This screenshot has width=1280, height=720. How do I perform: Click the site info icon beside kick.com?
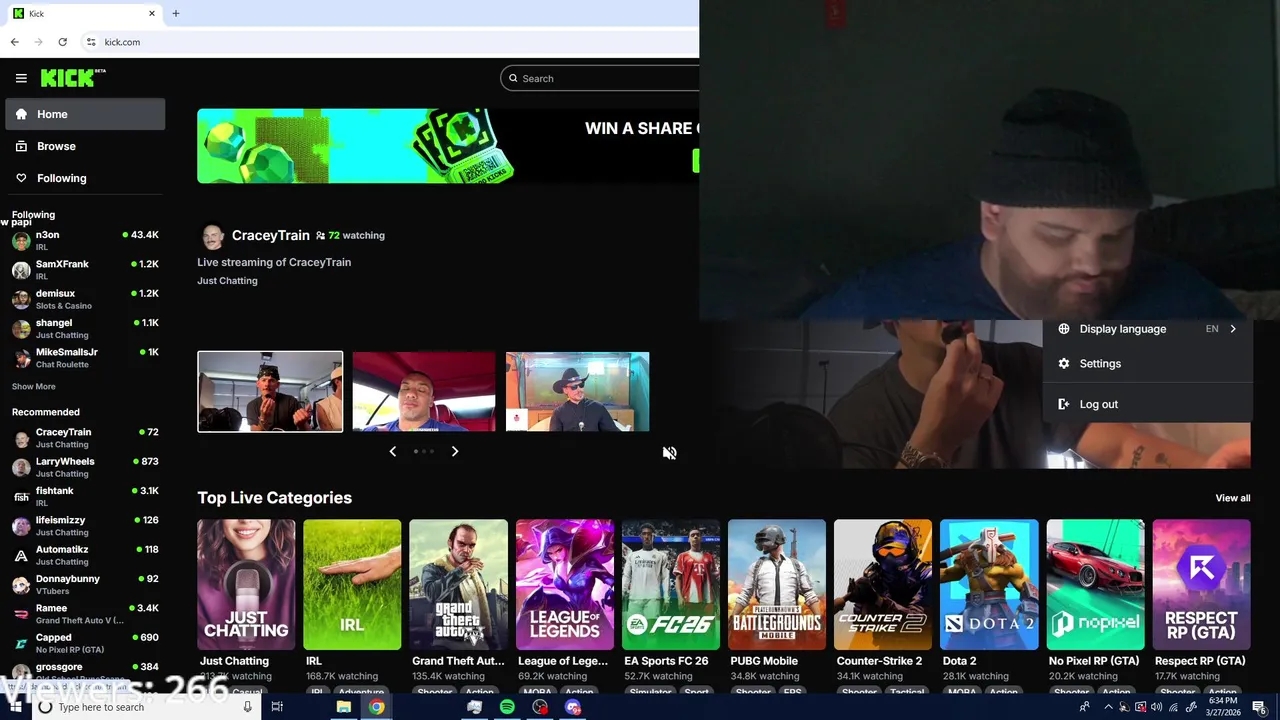91,42
